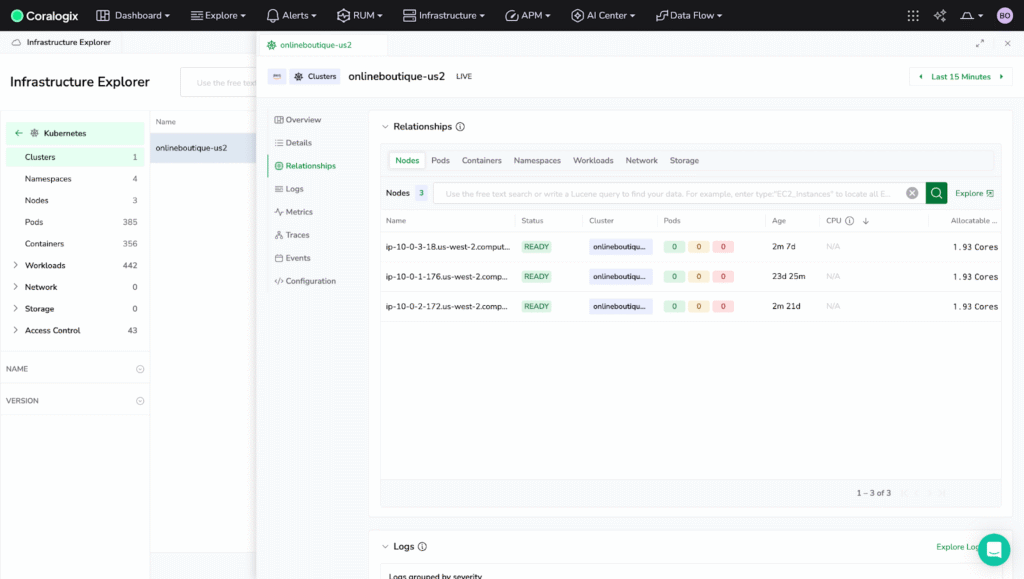Screen dimensions: 1024x579
Task: Open the apps grid icon
Action: coord(913,16)
